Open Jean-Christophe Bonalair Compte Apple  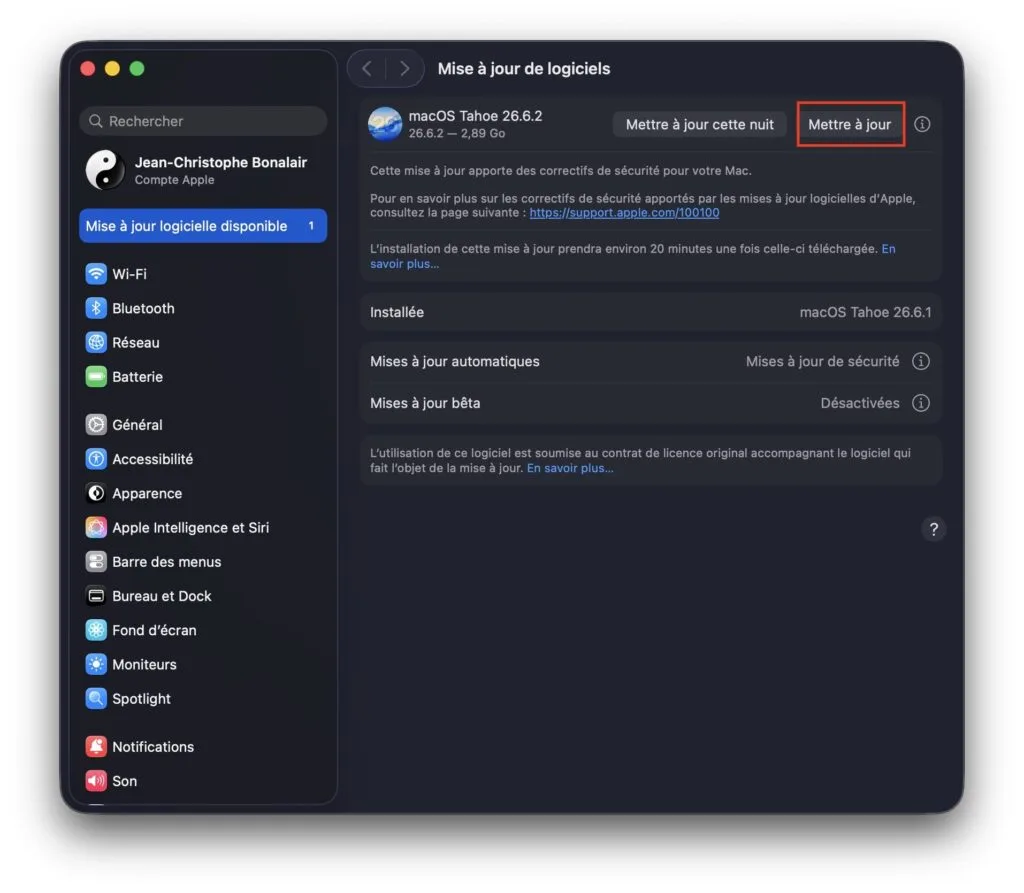(x=203, y=170)
